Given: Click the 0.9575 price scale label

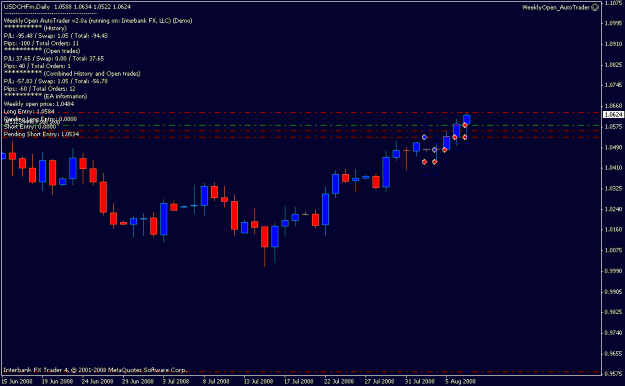Looking at the screenshot, I should (x=613, y=374).
